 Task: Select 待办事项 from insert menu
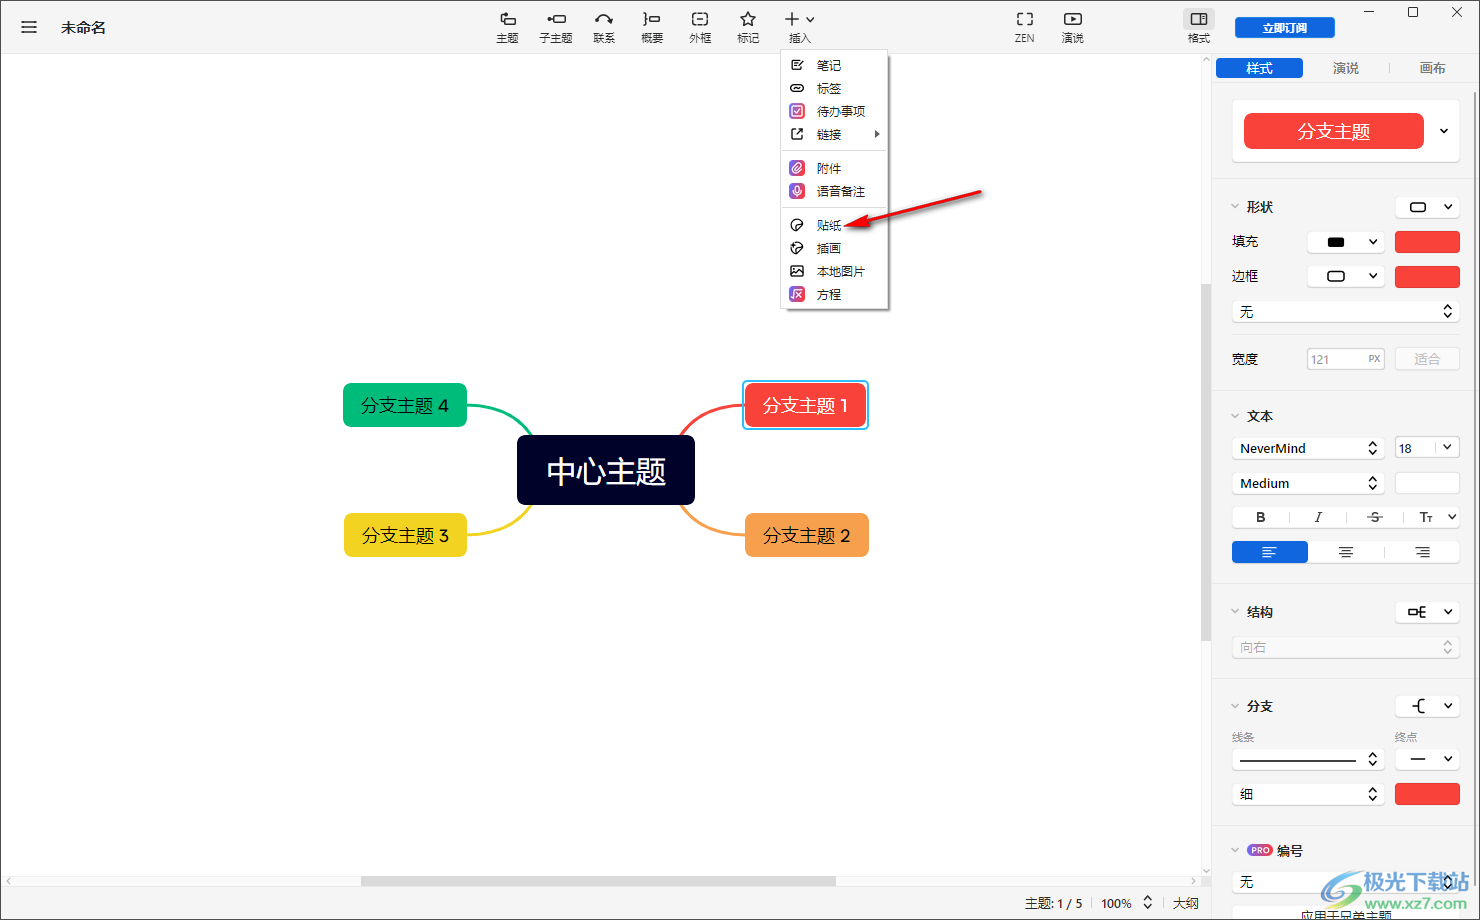pyautogui.click(x=834, y=111)
